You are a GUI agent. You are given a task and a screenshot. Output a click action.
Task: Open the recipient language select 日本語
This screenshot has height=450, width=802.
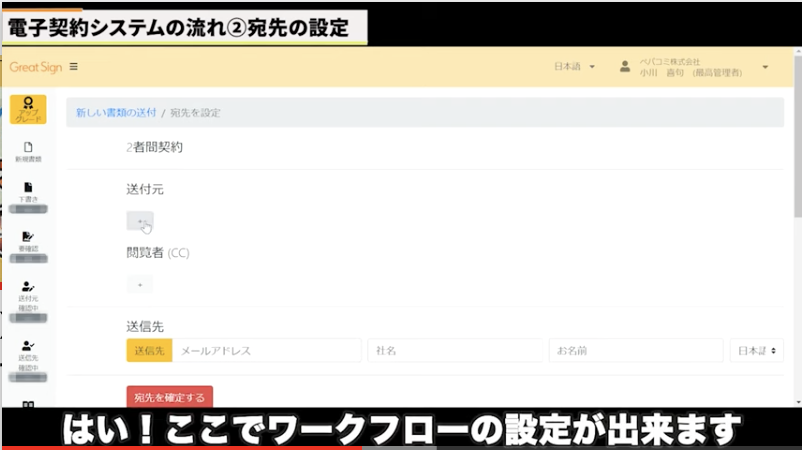[x=756, y=350]
